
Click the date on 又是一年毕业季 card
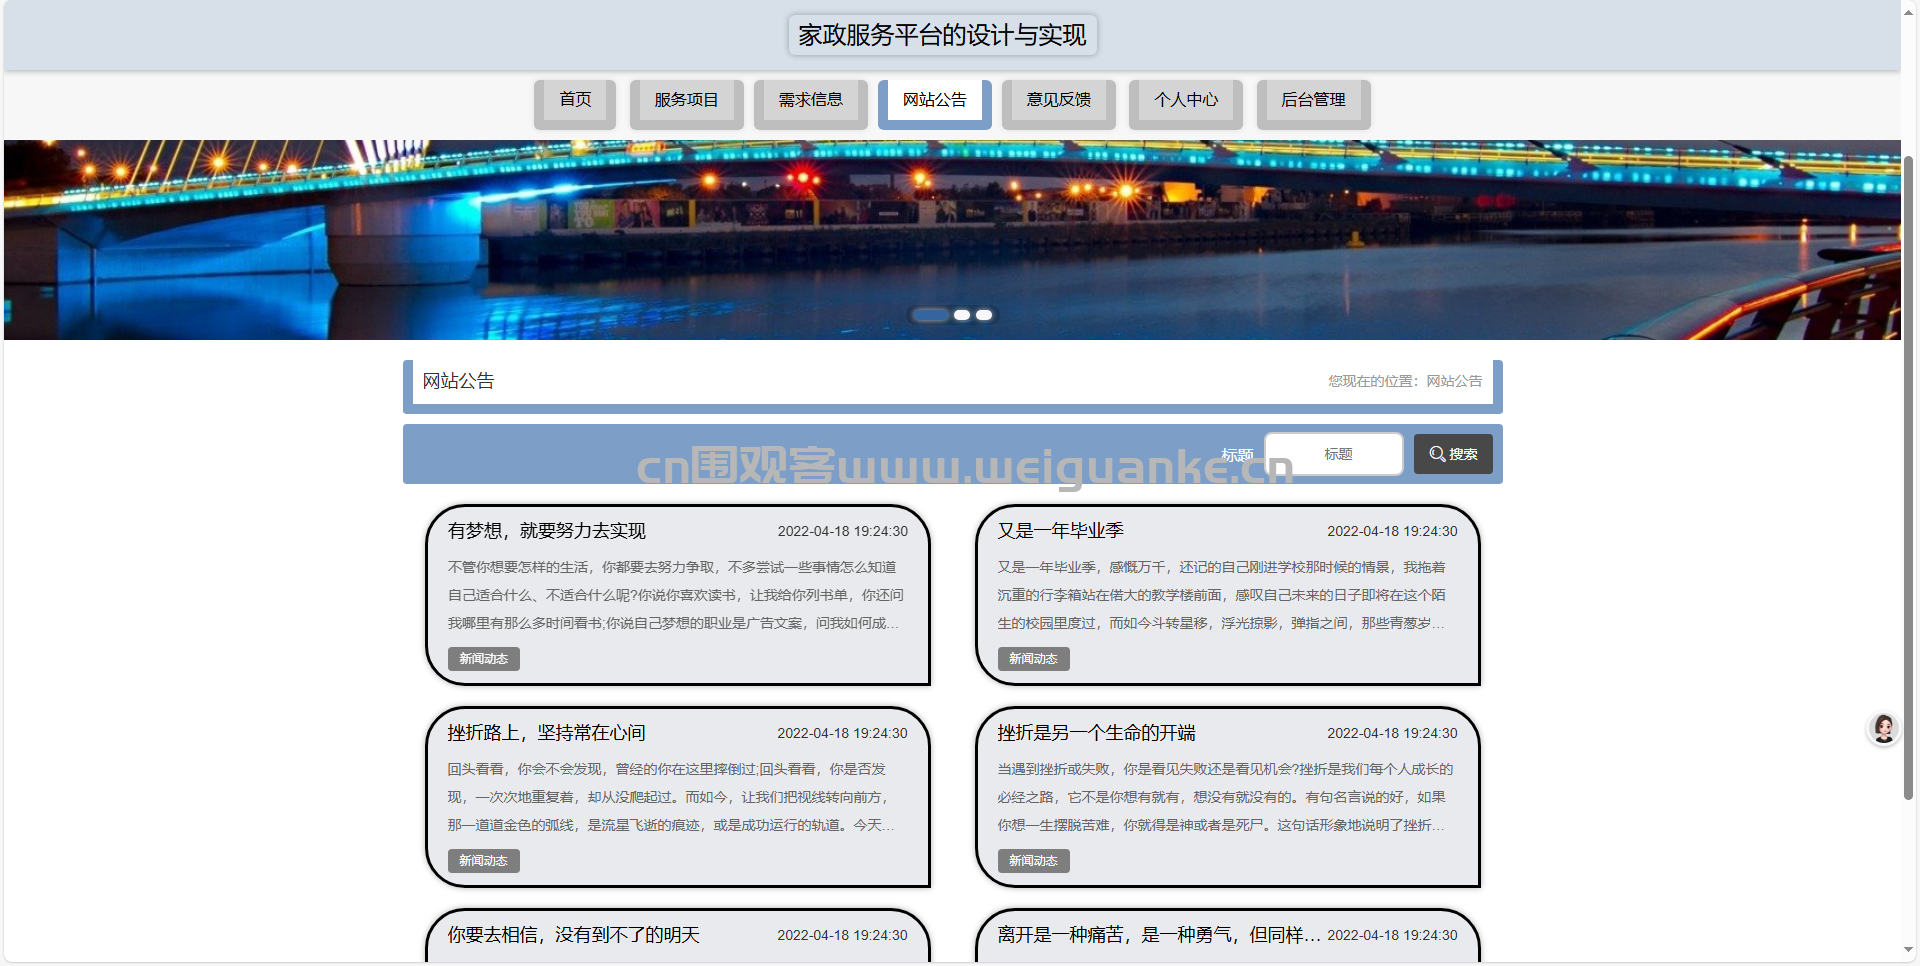pyautogui.click(x=1392, y=531)
